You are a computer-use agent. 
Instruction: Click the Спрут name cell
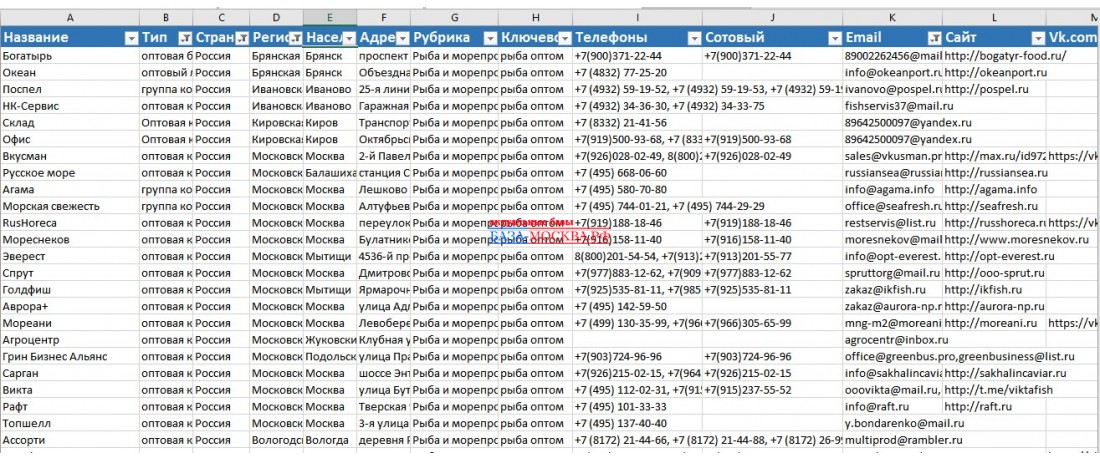pyautogui.click(x=69, y=273)
